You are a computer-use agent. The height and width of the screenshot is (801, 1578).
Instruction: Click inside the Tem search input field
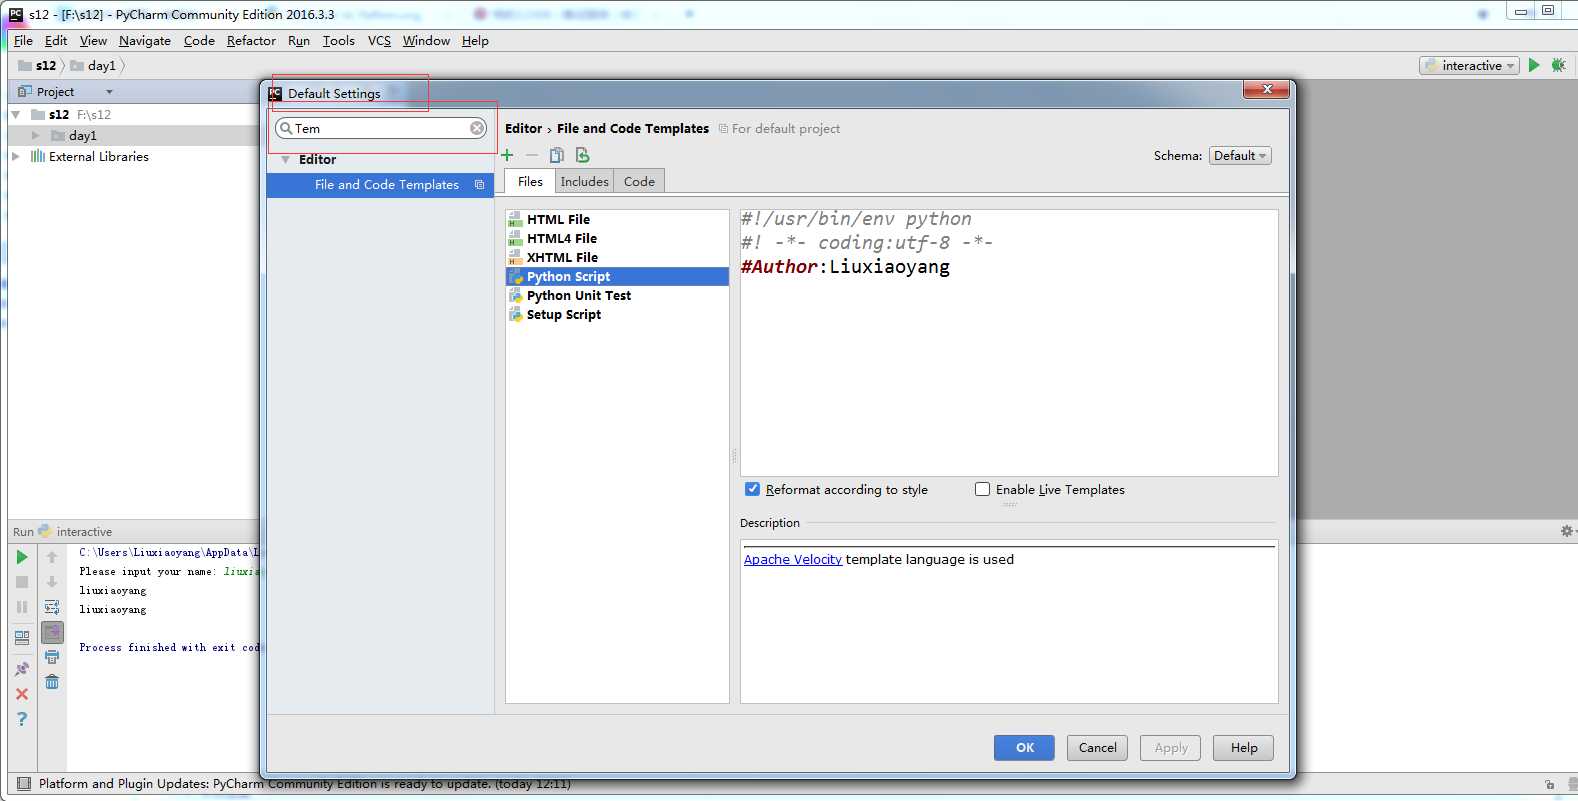[x=380, y=128]
